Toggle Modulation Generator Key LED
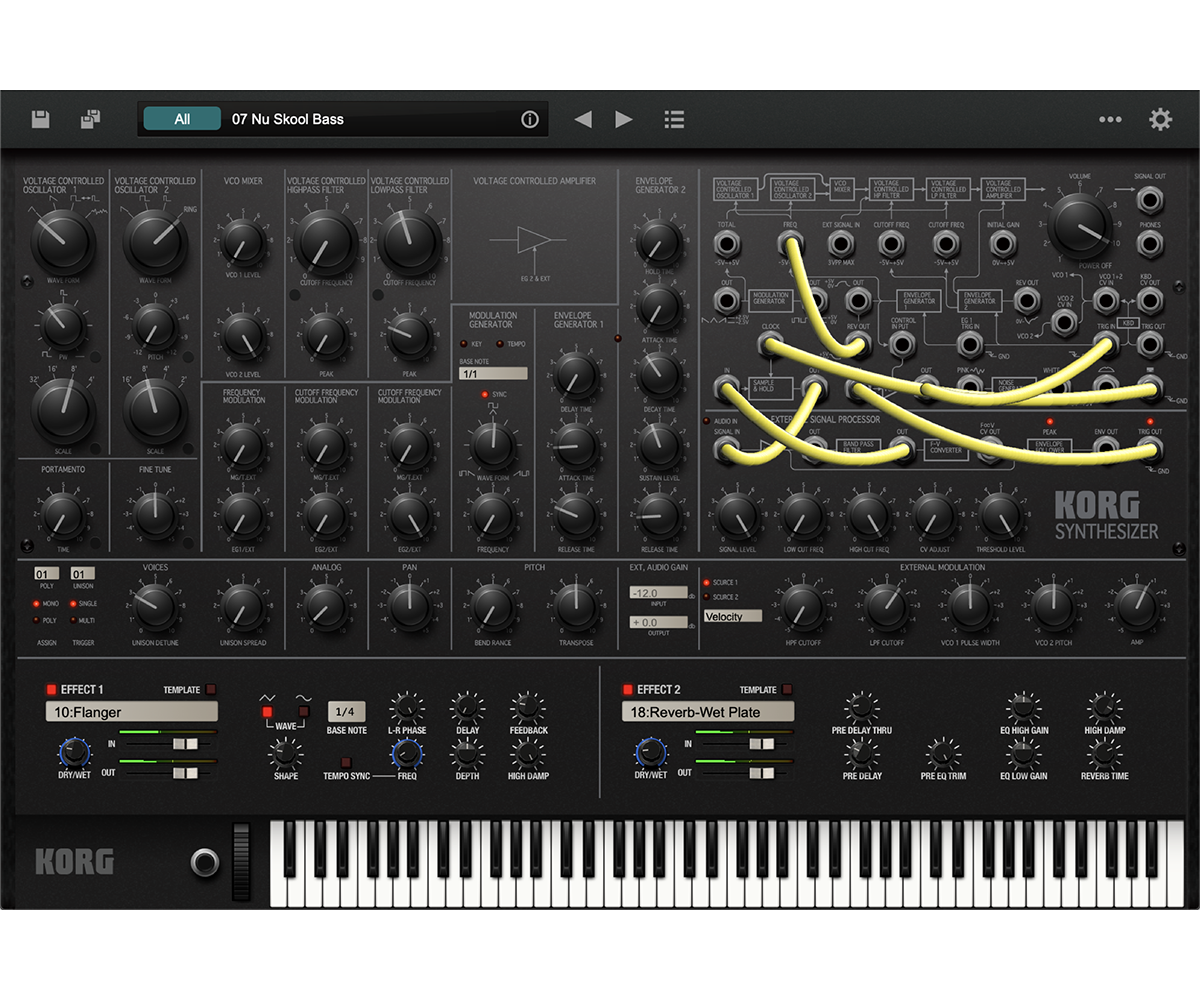1200x1000 pixels. tap(464, 344)
